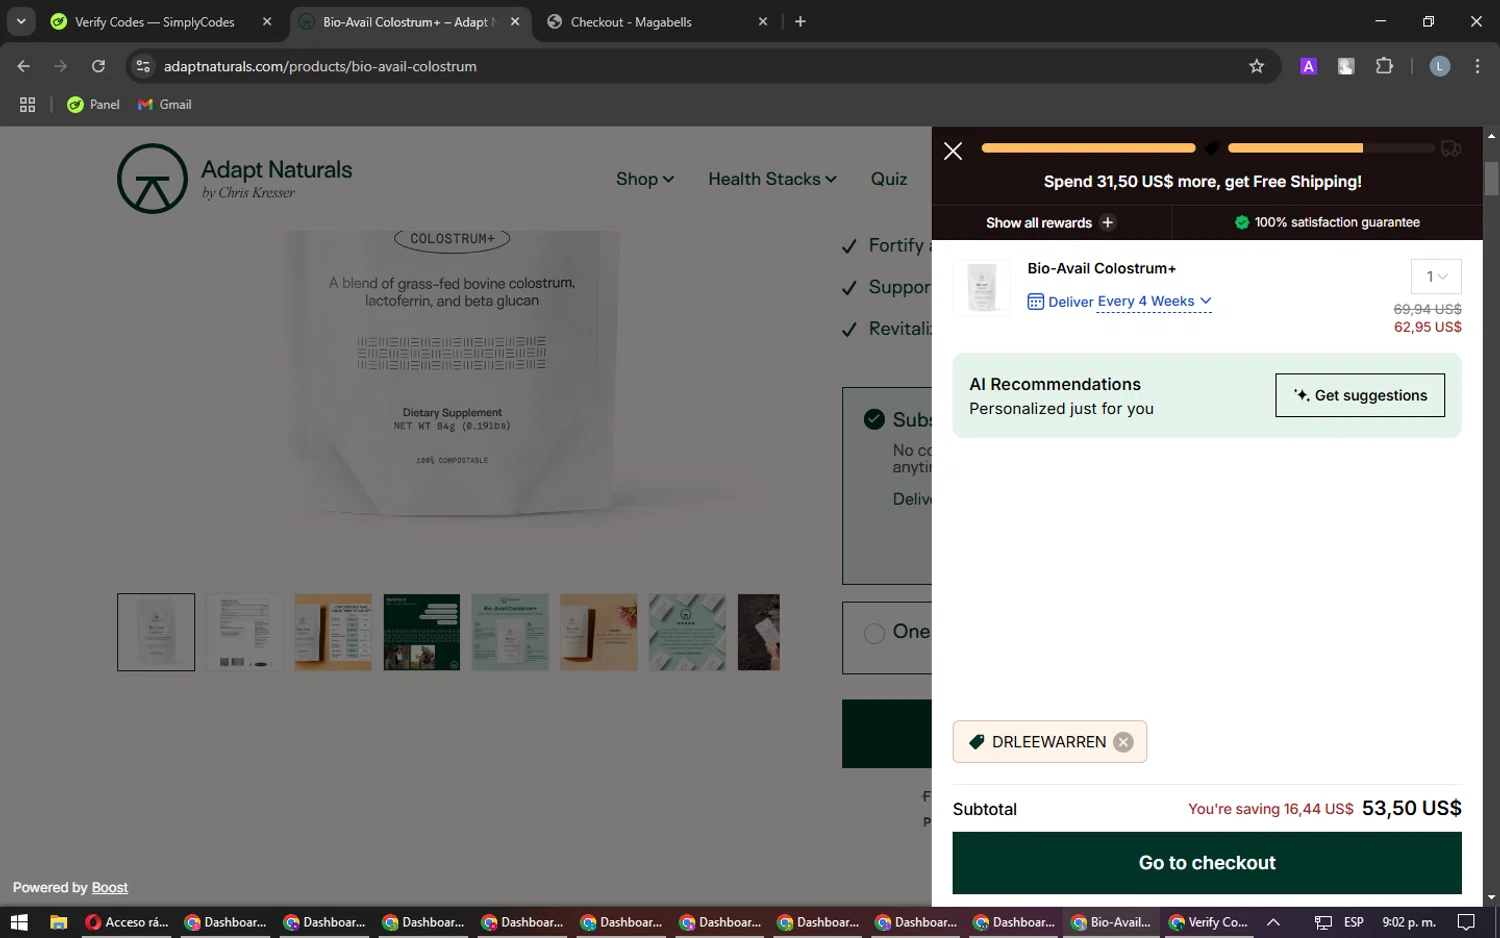Switch to Checkout - Magabells tab

(631, 22)
